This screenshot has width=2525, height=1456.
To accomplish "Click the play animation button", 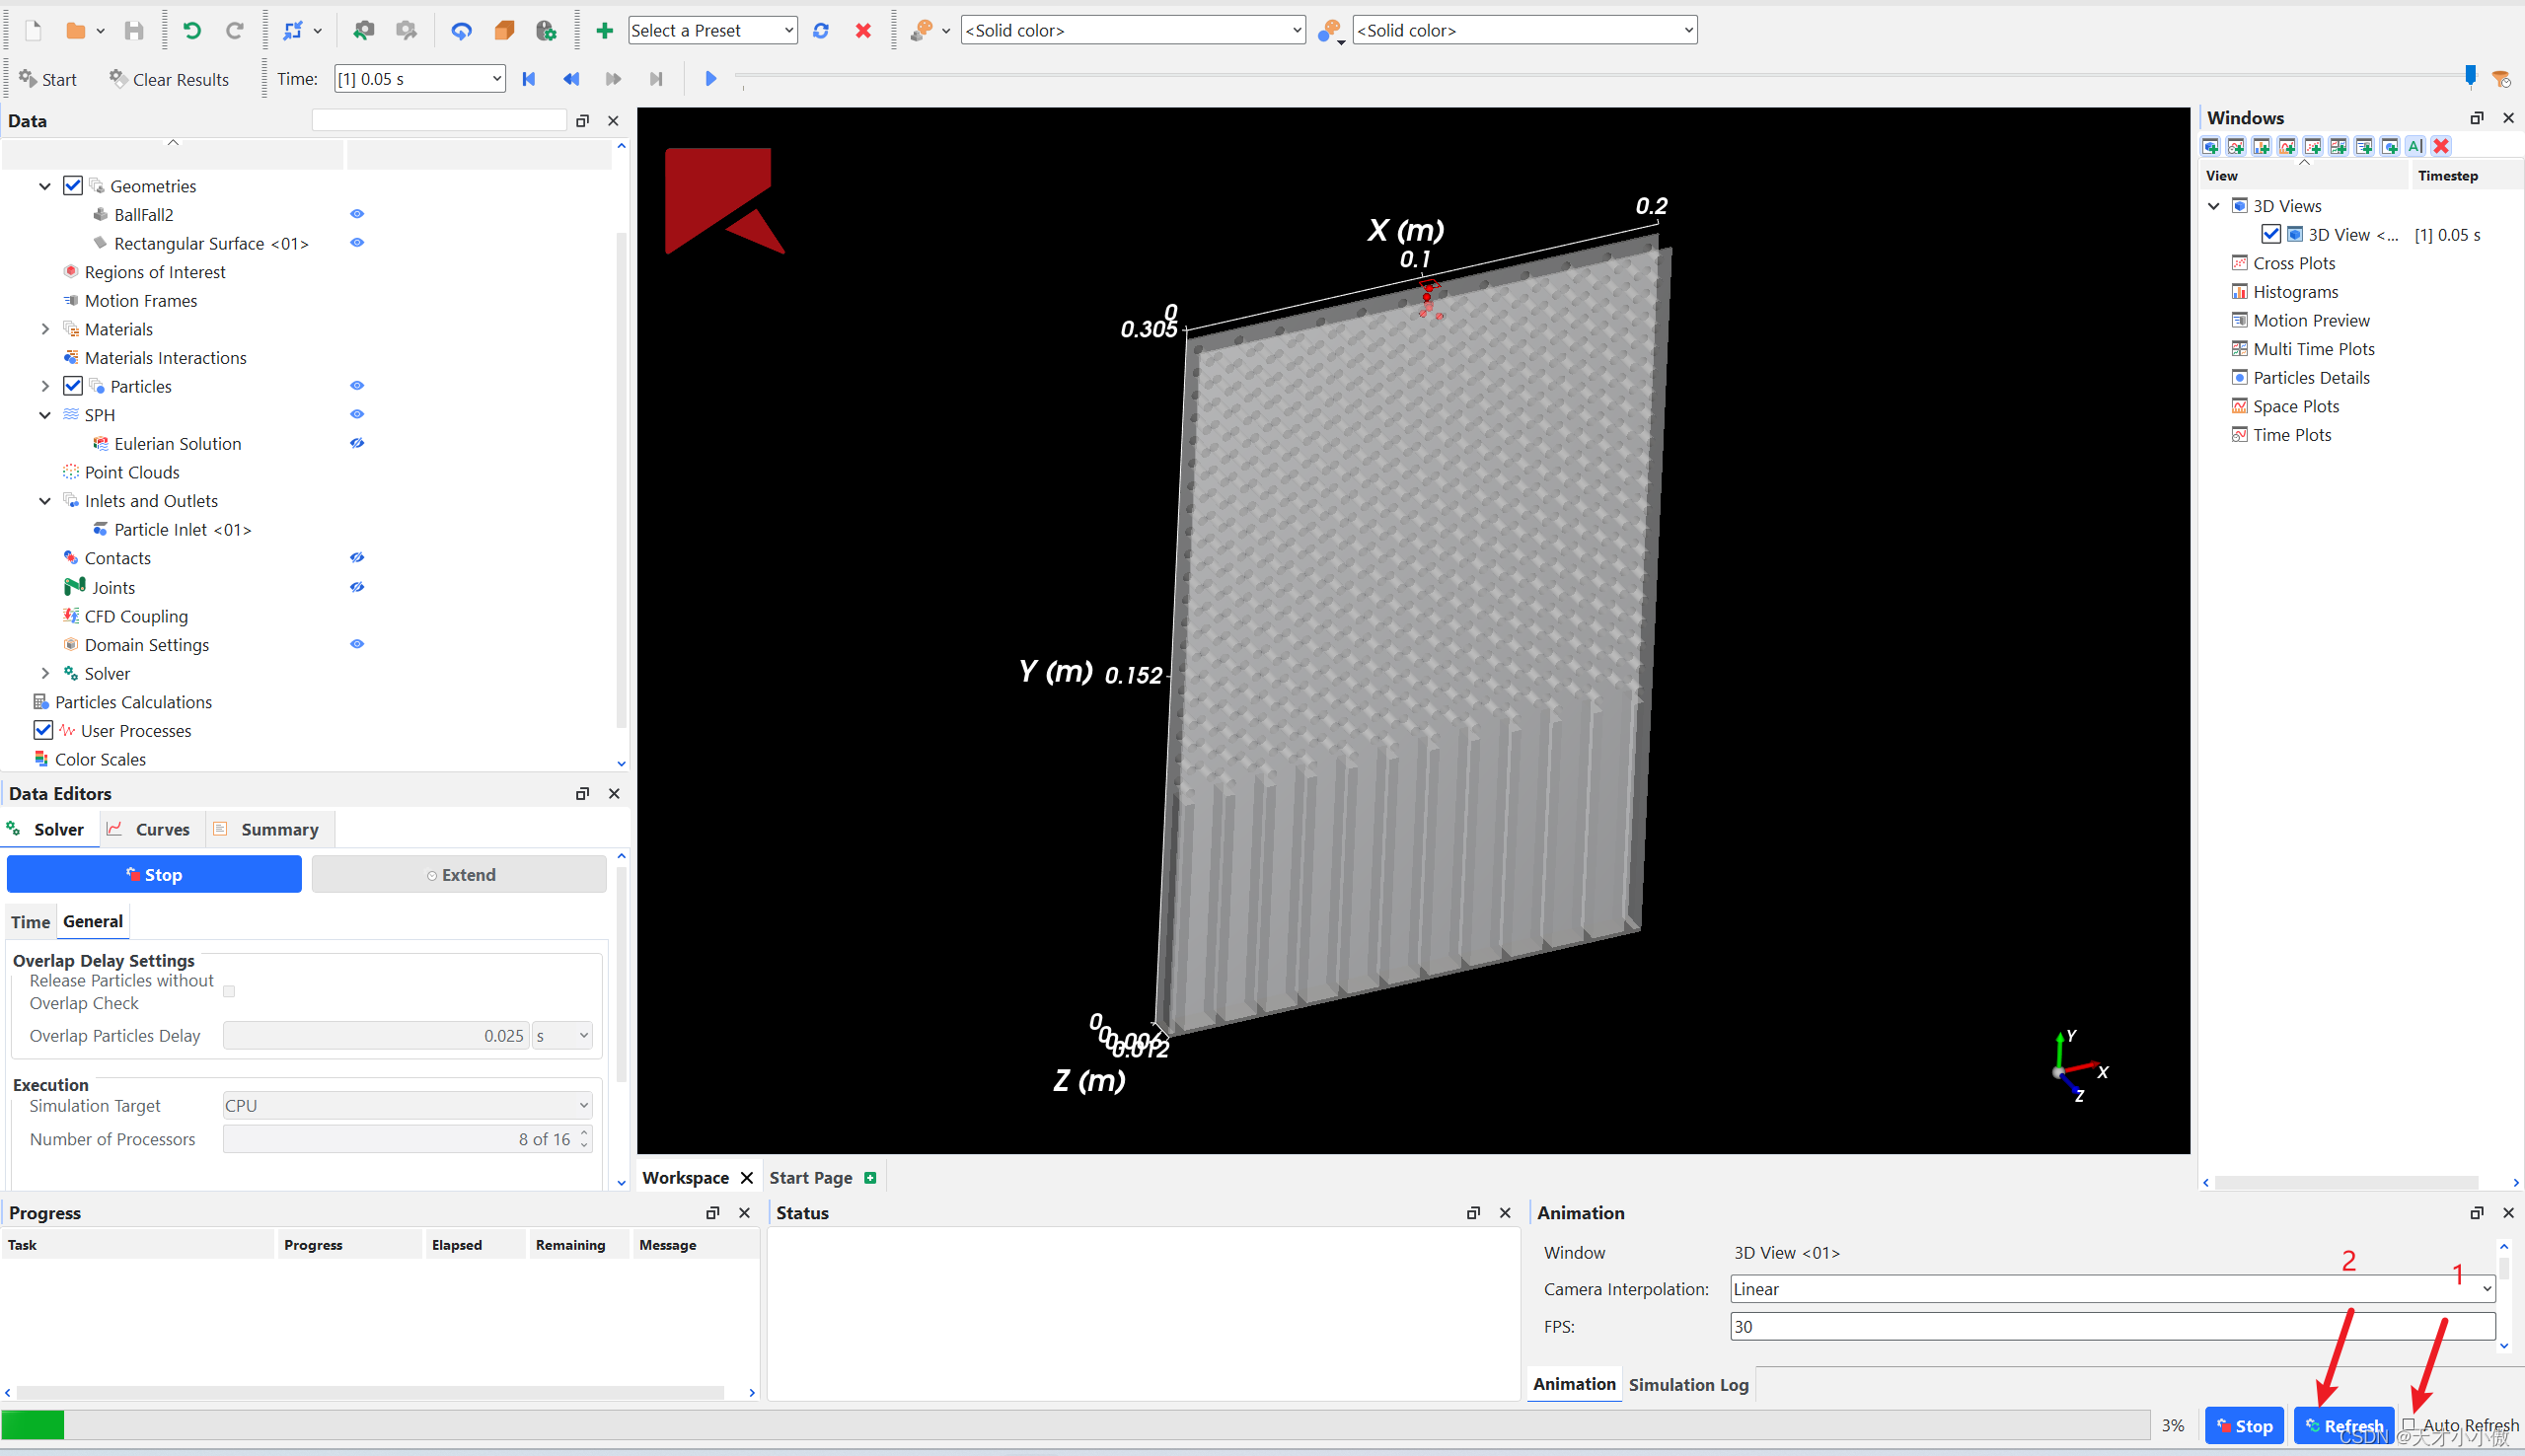I will 710,78.
